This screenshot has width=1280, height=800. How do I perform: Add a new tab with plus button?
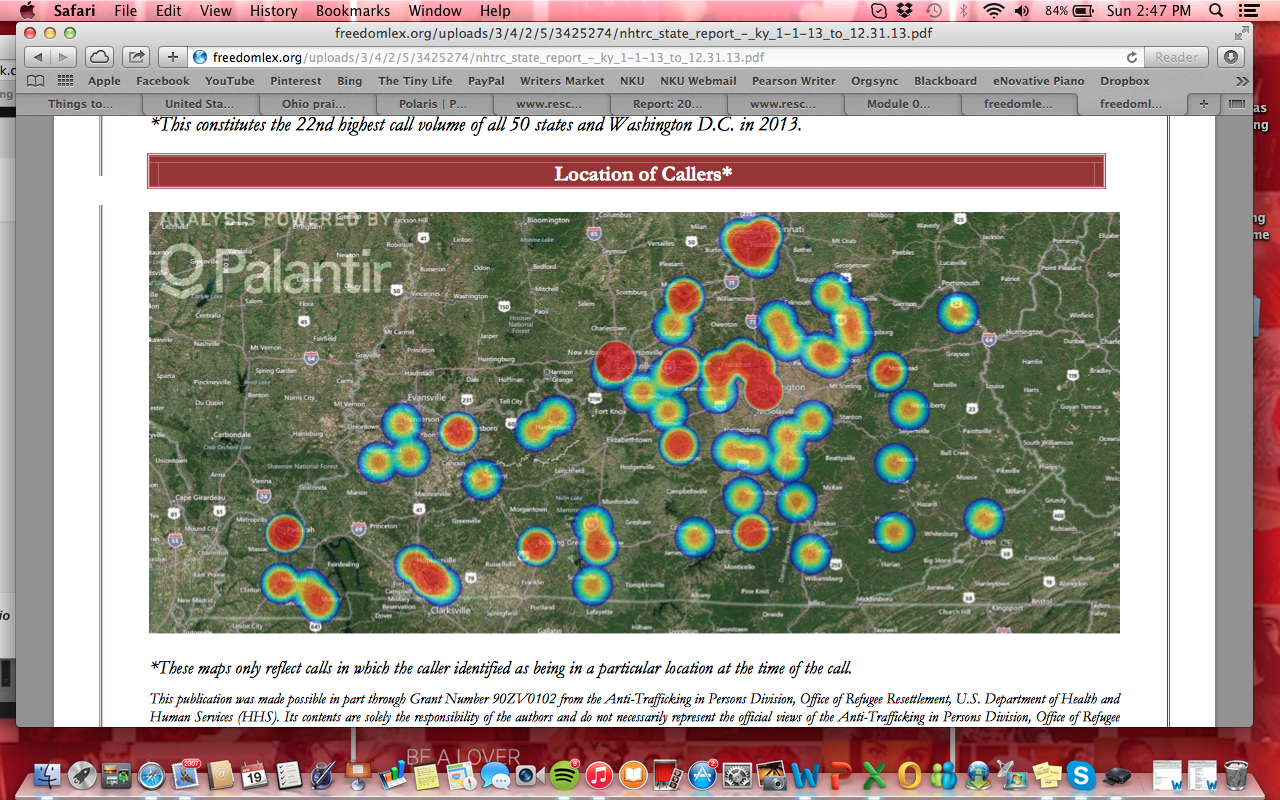(x=1203, y=103)
